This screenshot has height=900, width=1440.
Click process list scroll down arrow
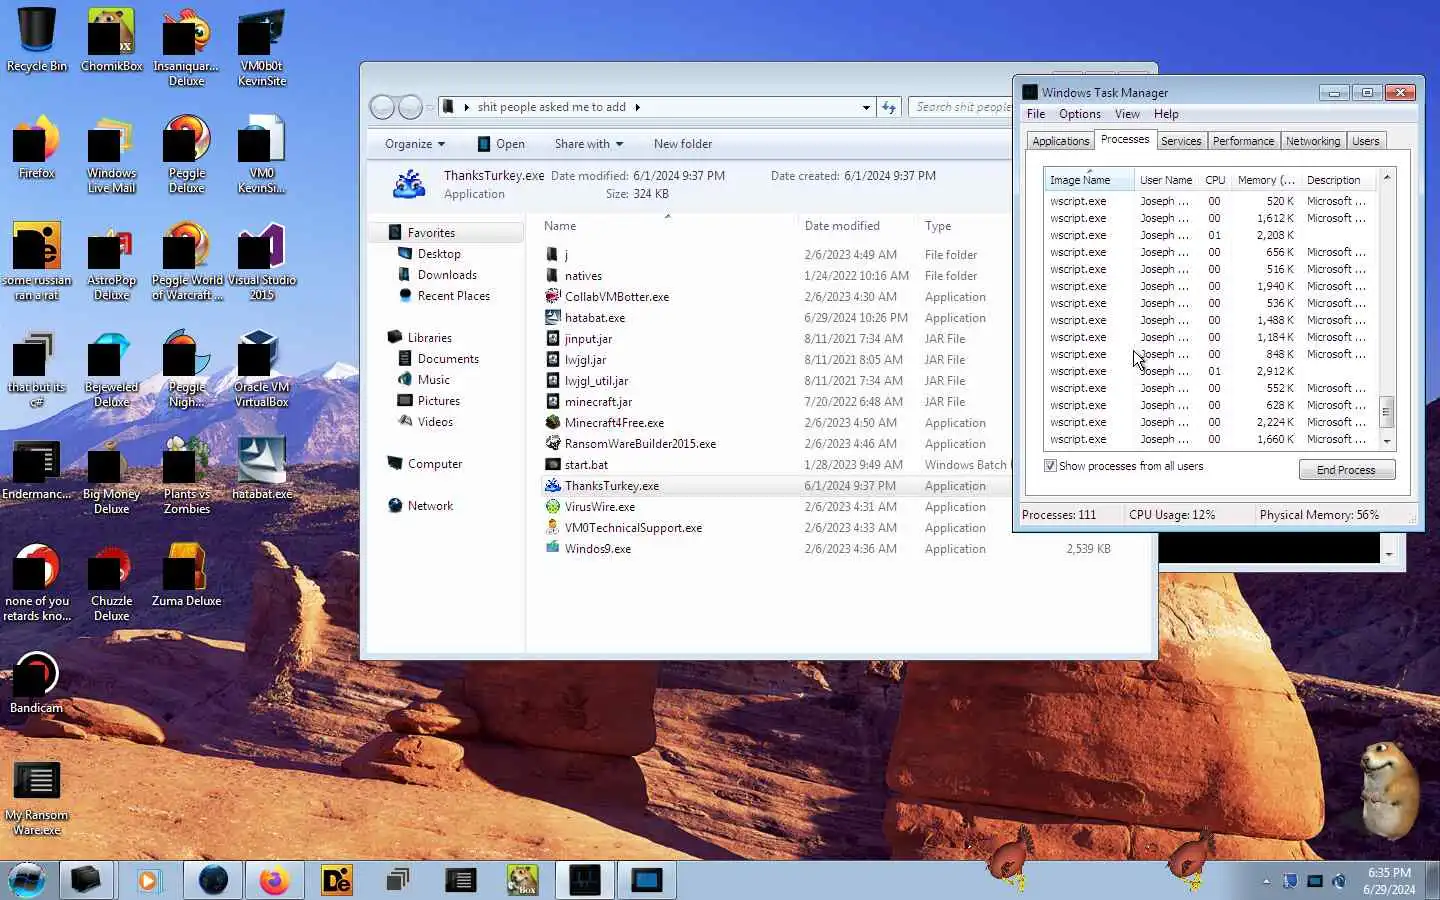[1386, 441]
